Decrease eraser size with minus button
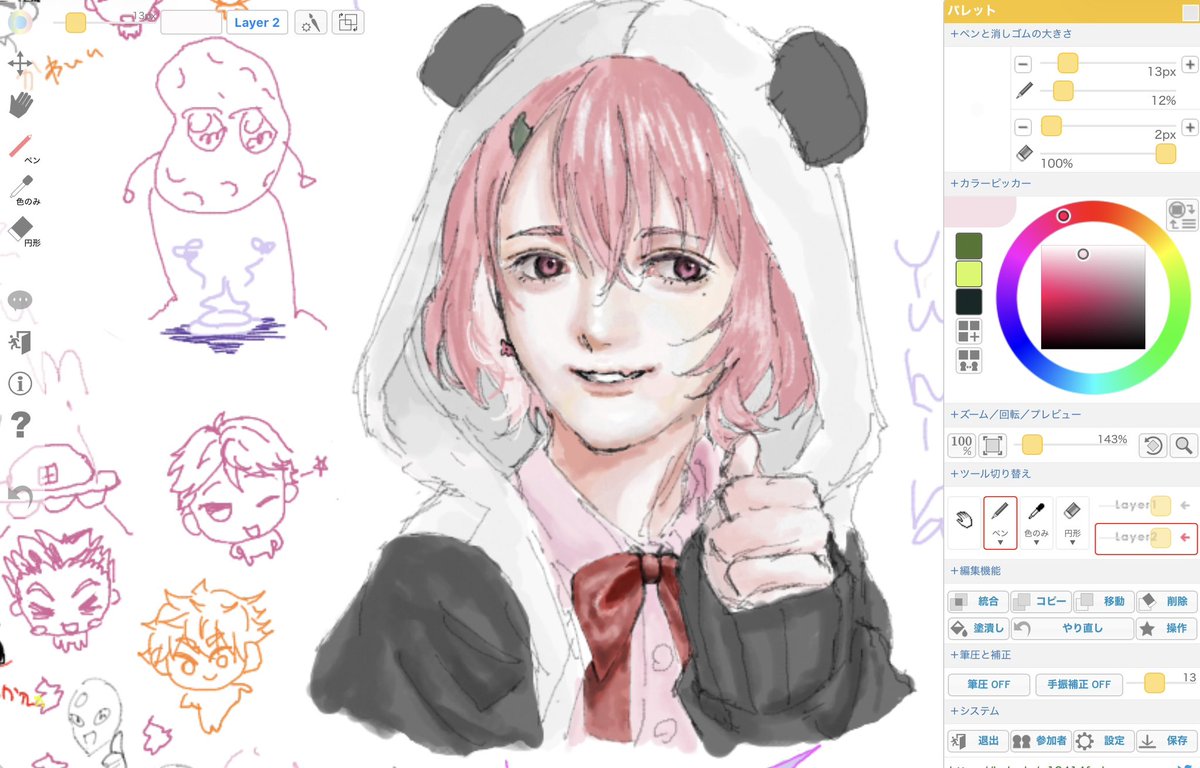This screenshot has width=1200, height=768. pos(1023,127)
